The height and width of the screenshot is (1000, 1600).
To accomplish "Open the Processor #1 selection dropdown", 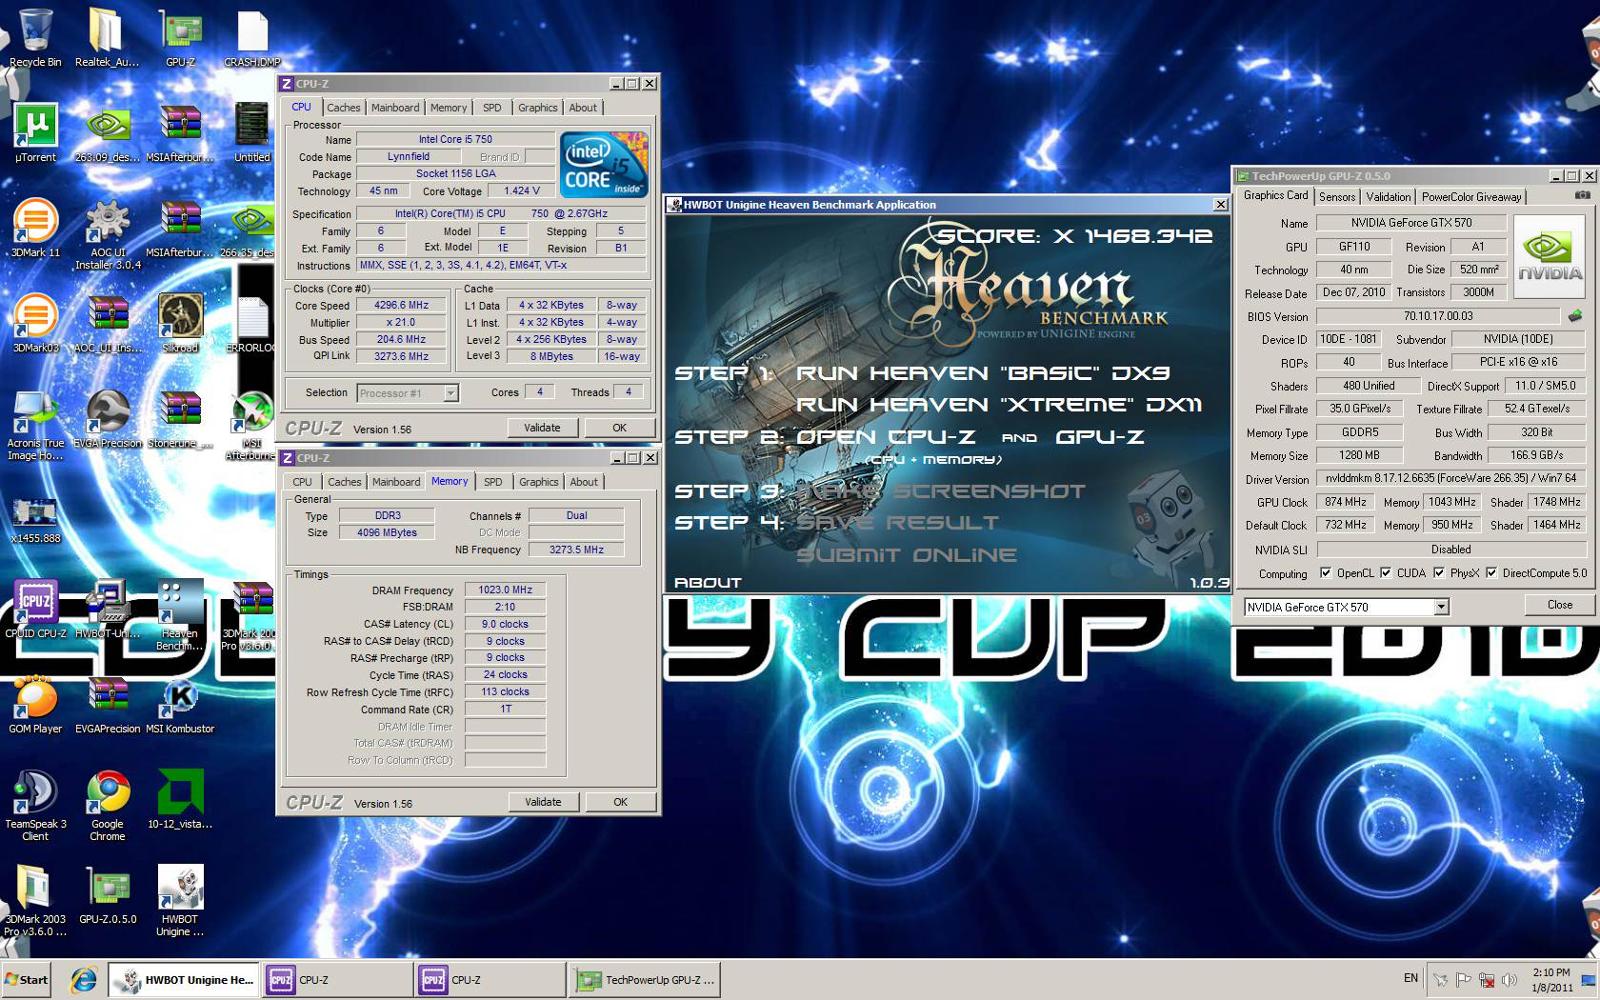I will point(407,393).
